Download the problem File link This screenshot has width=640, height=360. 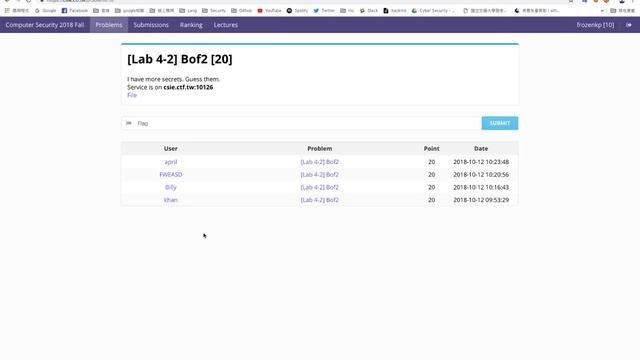pos(132,95)
